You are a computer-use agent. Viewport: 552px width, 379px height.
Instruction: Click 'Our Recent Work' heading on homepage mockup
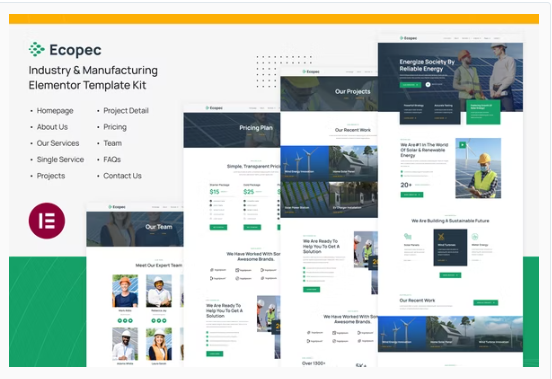(x=417, y=300)
